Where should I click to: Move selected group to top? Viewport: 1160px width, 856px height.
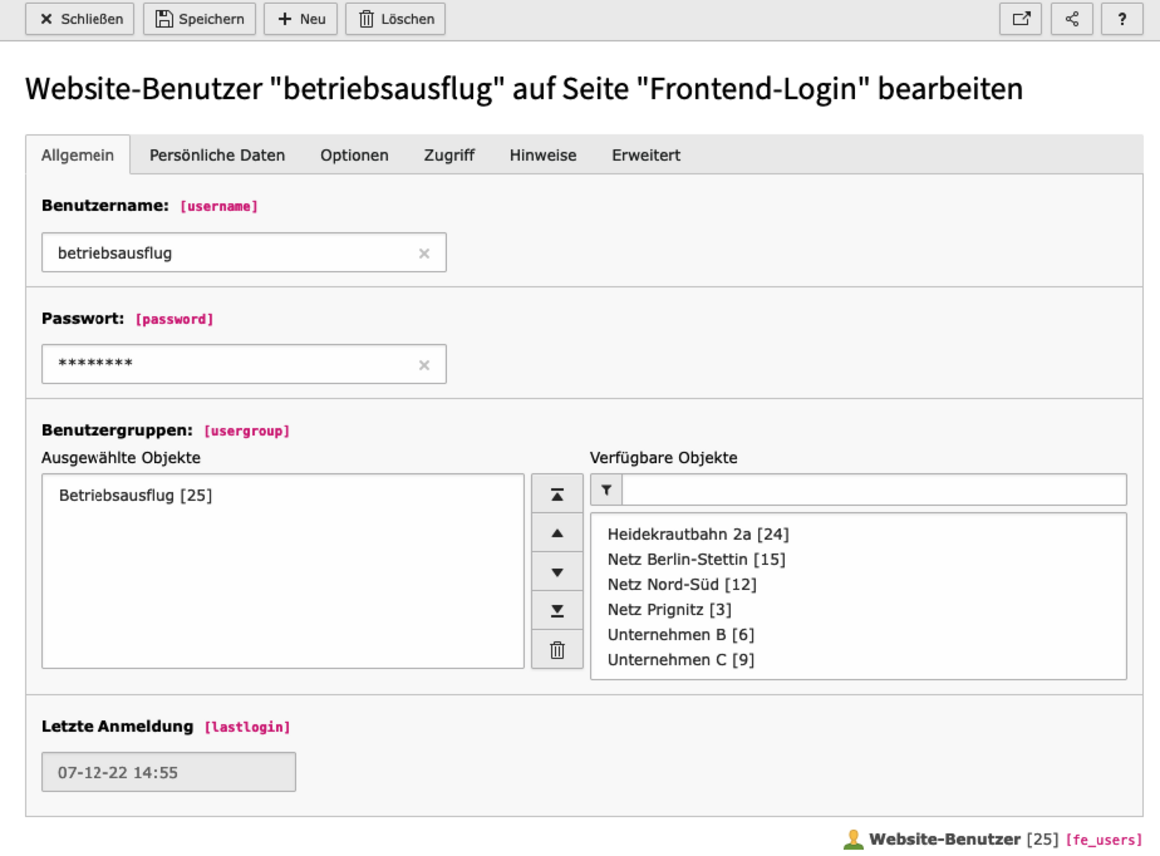coord(557,495)
